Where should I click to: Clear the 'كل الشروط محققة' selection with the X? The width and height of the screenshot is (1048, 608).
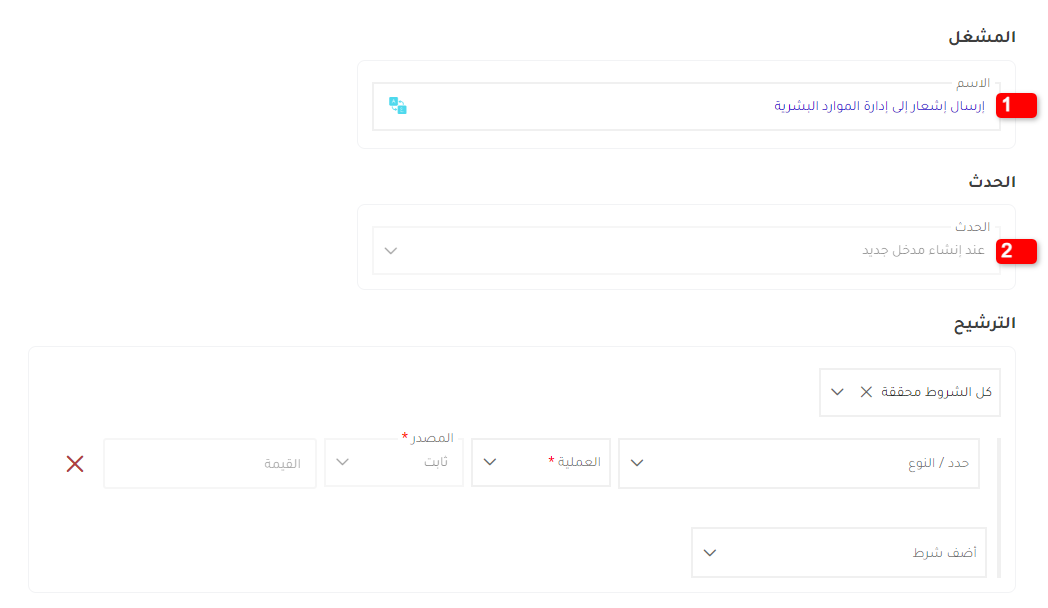tap(866, 392)
